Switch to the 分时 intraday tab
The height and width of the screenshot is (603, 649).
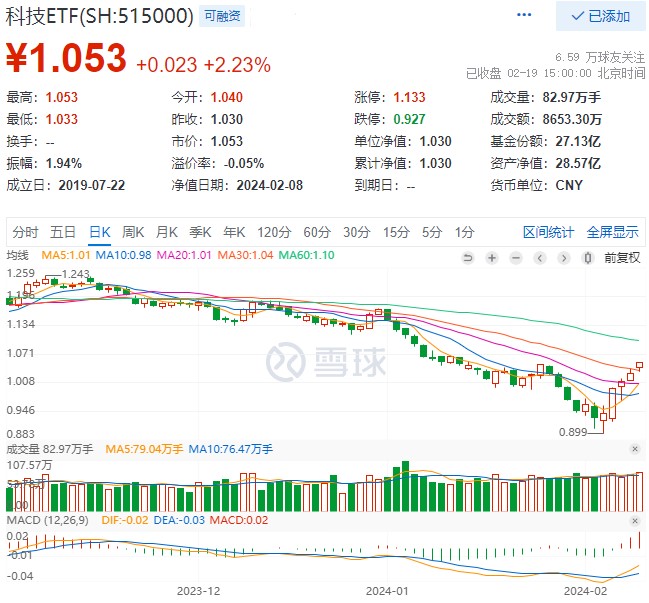pos(25,232)
